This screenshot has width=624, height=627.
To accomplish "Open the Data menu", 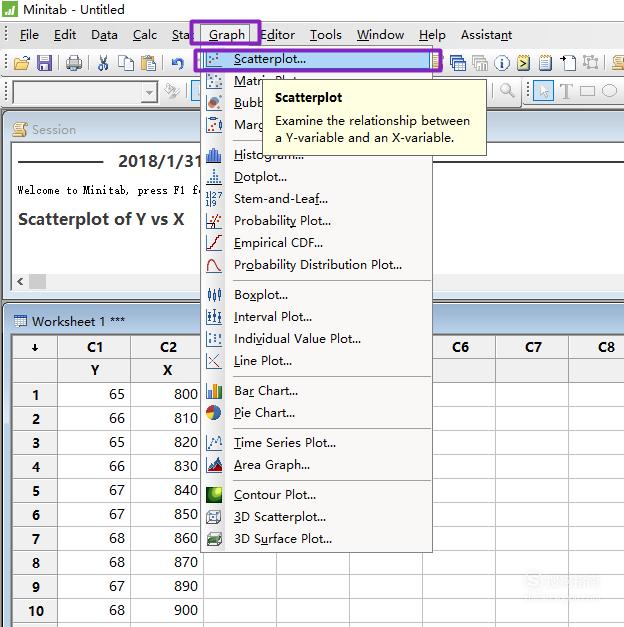I will 104,35.
